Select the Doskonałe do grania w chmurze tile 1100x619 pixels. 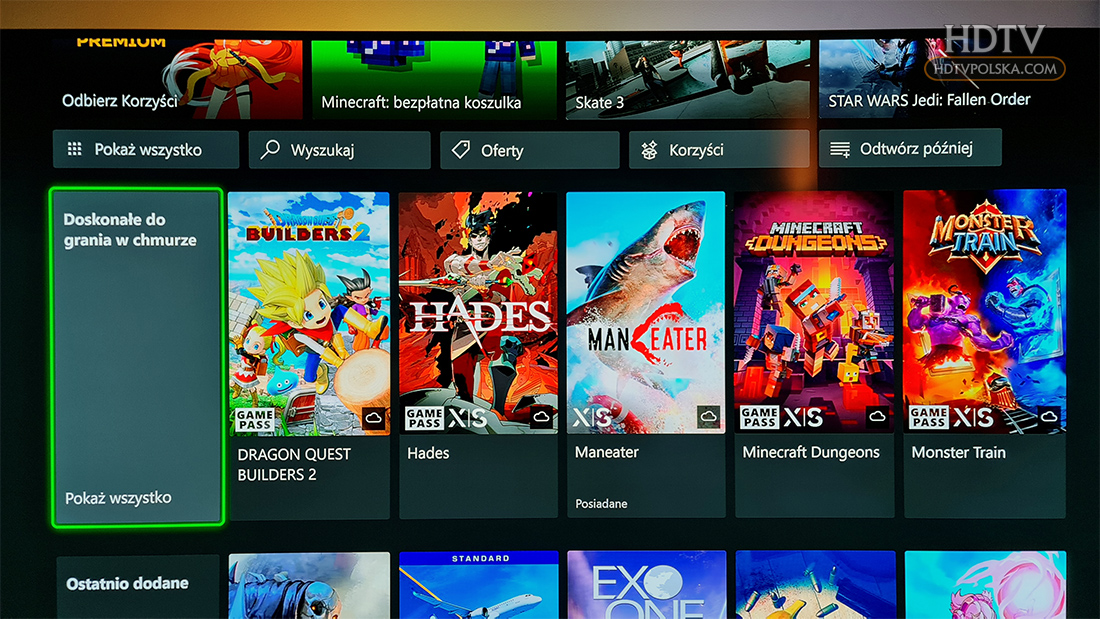137,357
